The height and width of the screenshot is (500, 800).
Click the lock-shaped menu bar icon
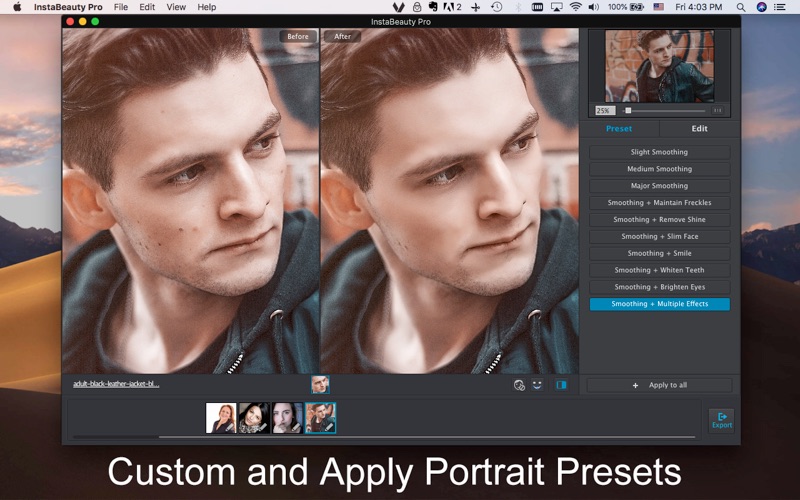(x=417, y=7)
